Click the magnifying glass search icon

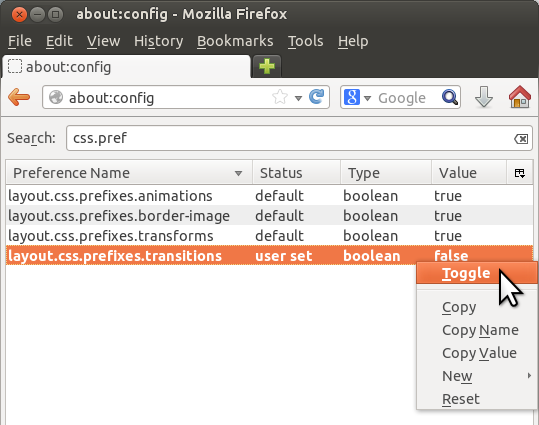(450, 97)
